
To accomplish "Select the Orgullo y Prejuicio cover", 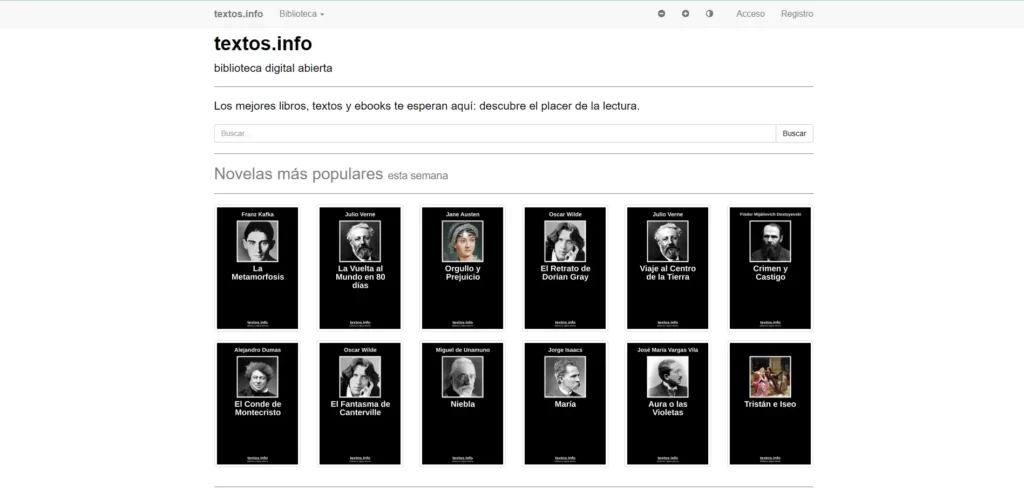I will 462,268.
